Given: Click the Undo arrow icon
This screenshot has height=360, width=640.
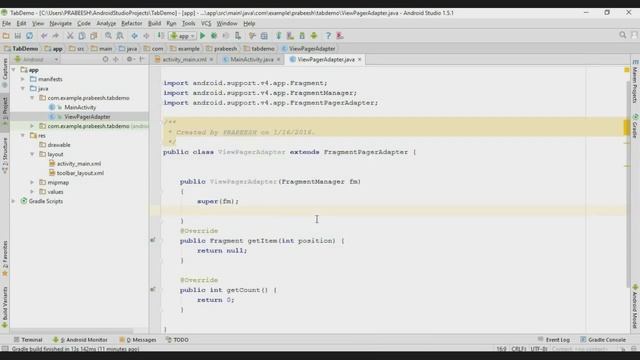Looking at the screenshot, I should 44,36.
